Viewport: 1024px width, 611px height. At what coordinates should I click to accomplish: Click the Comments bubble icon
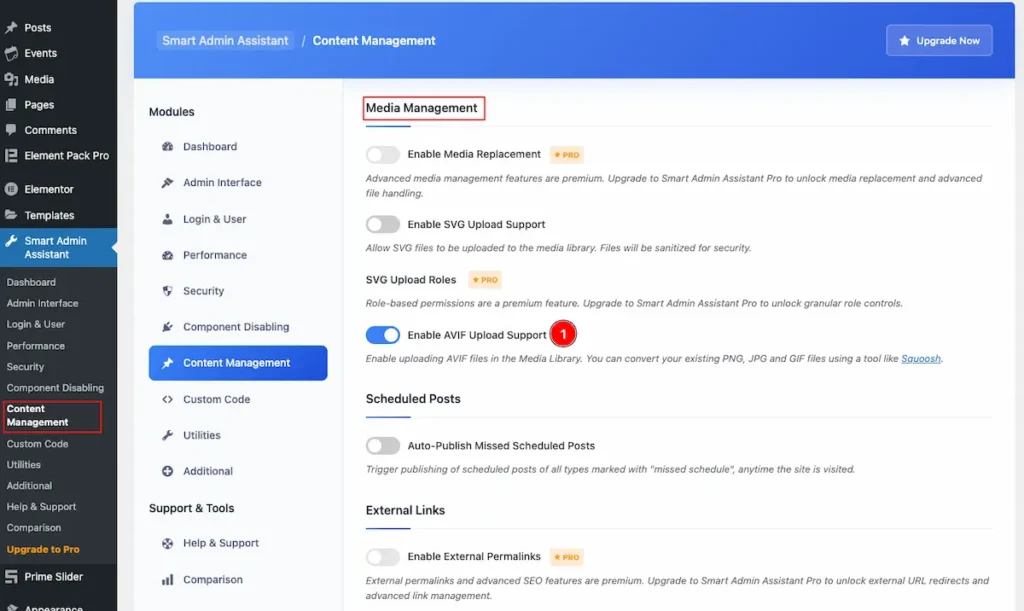11,130
